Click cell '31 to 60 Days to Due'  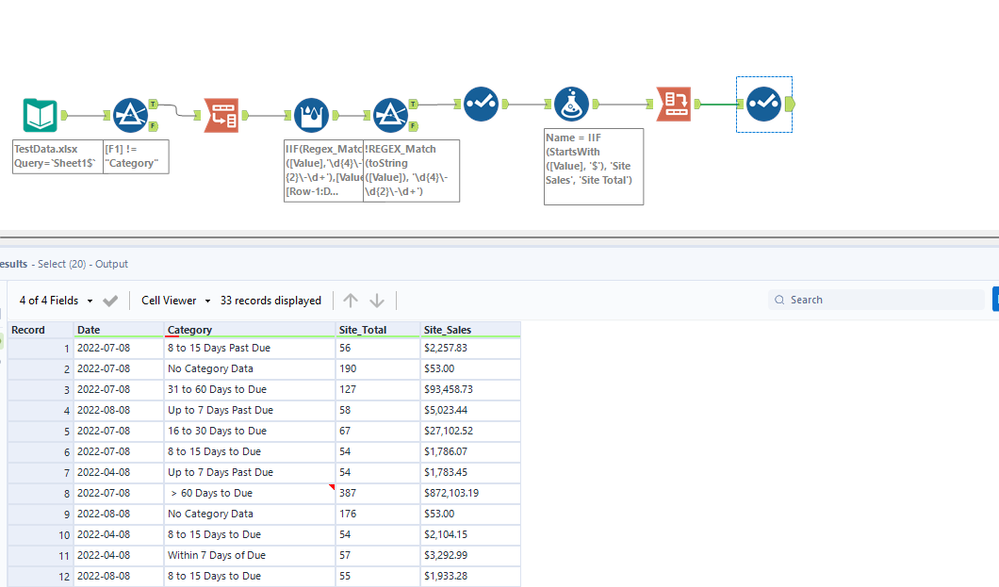point(250,389)
